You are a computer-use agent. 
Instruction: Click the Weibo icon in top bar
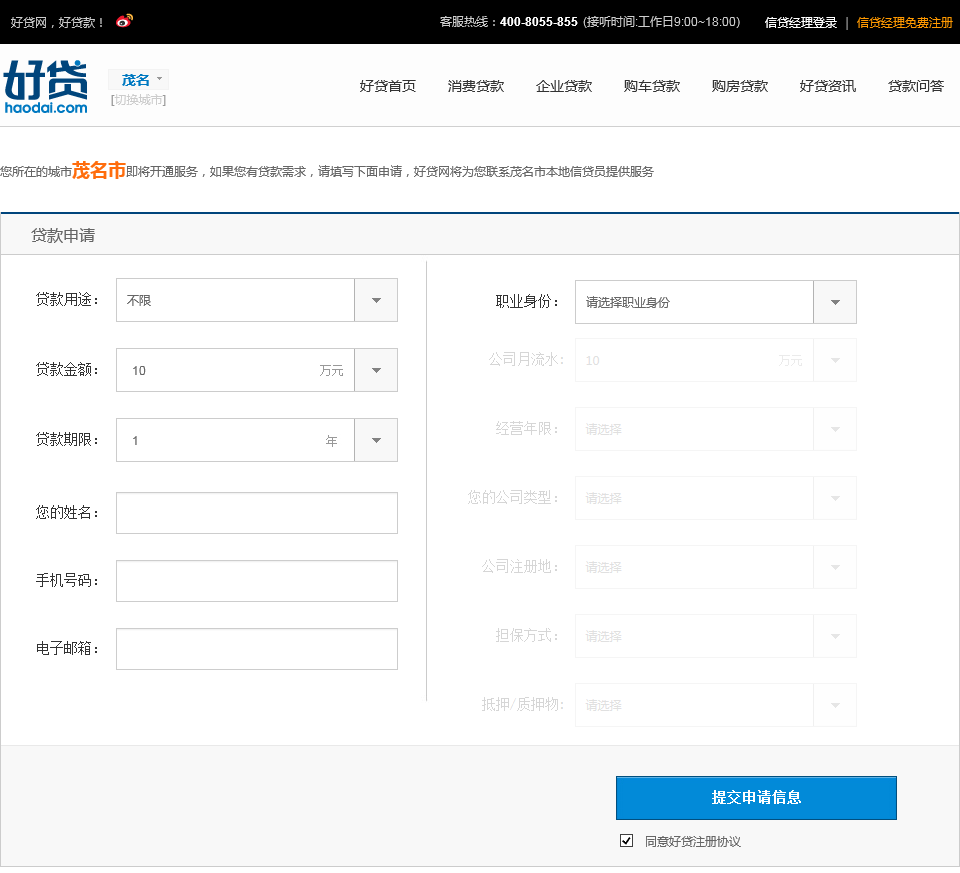(124, 21)
